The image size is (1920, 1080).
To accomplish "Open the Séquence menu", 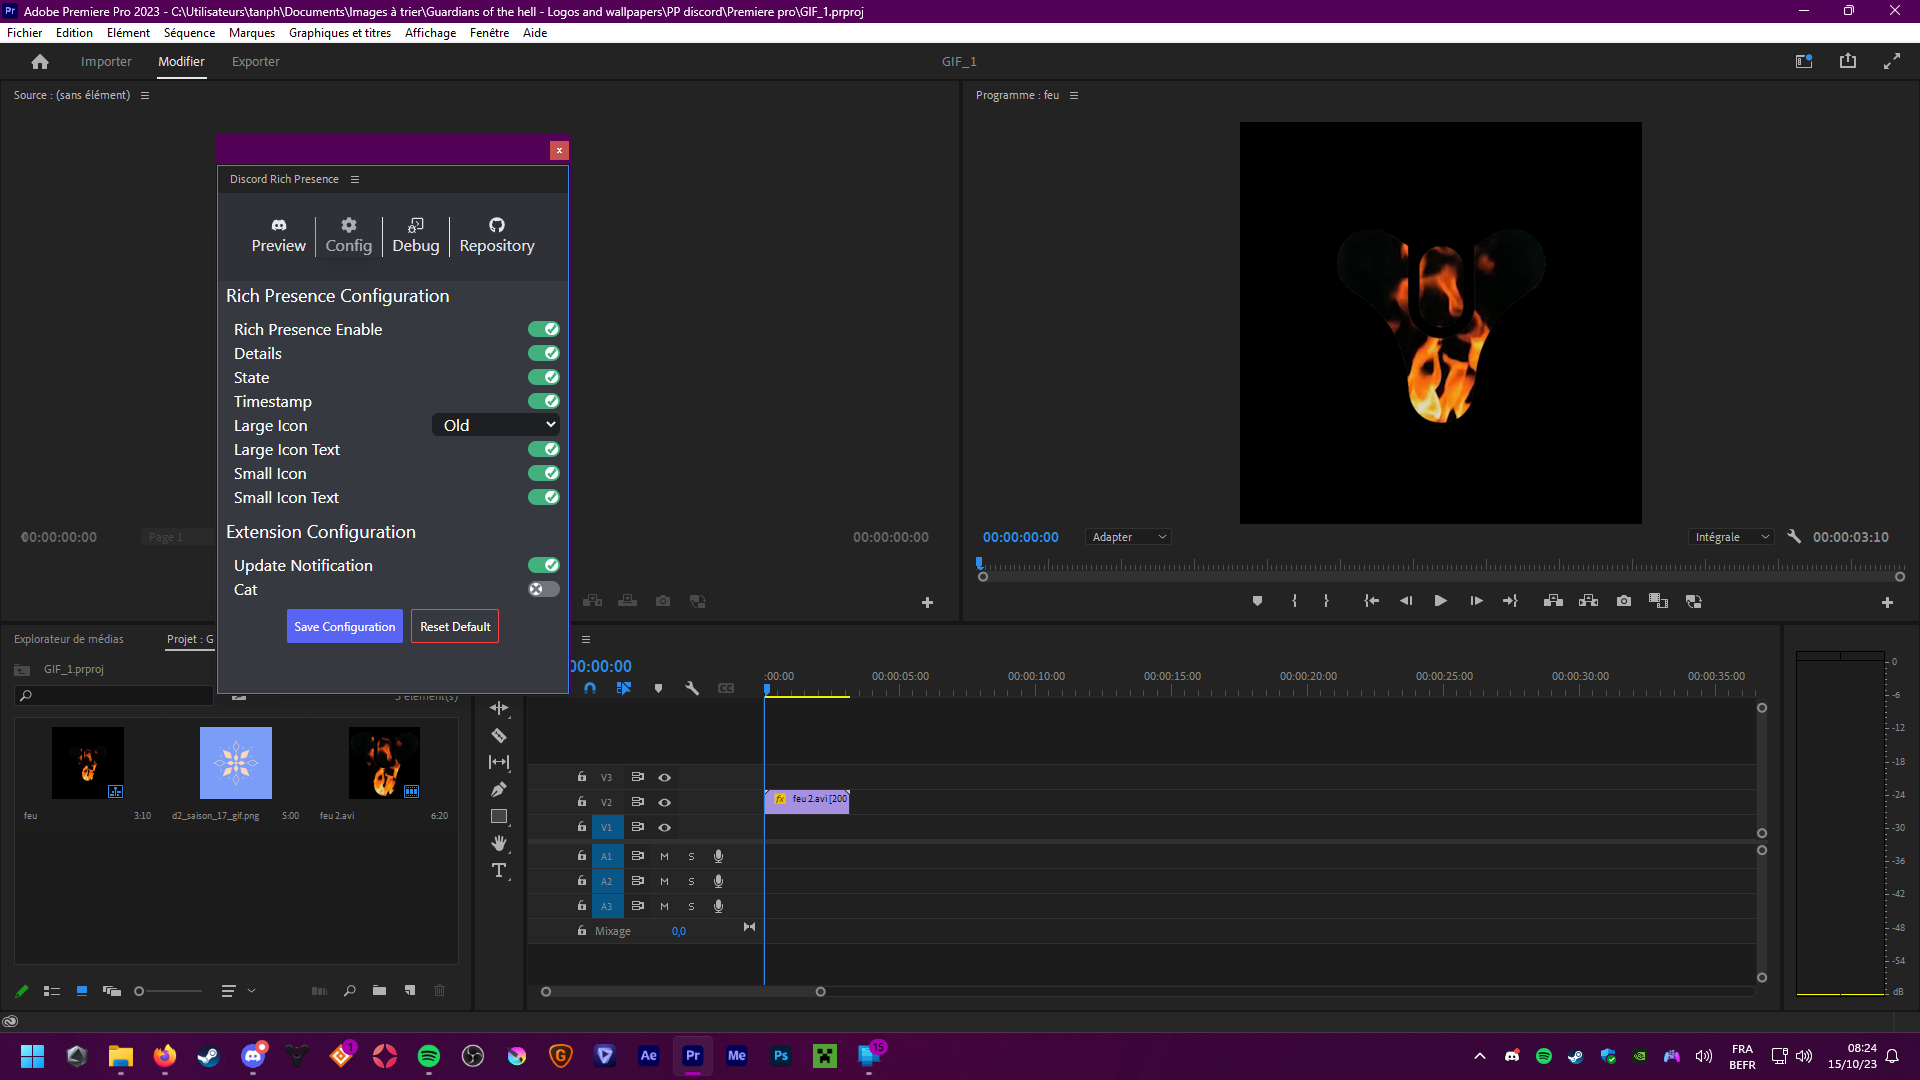I will coord(189,33).
